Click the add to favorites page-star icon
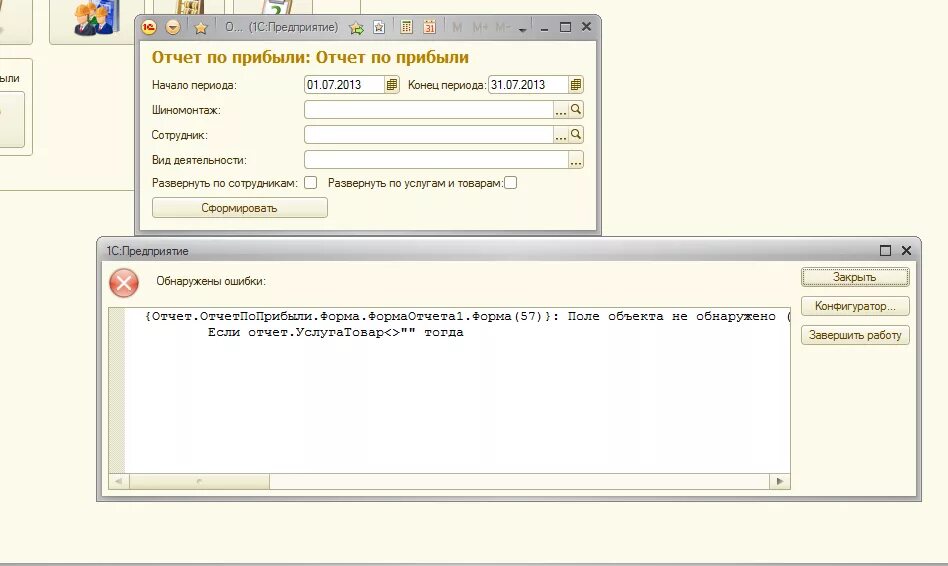The image size is (948, 566). pos(379,27)
